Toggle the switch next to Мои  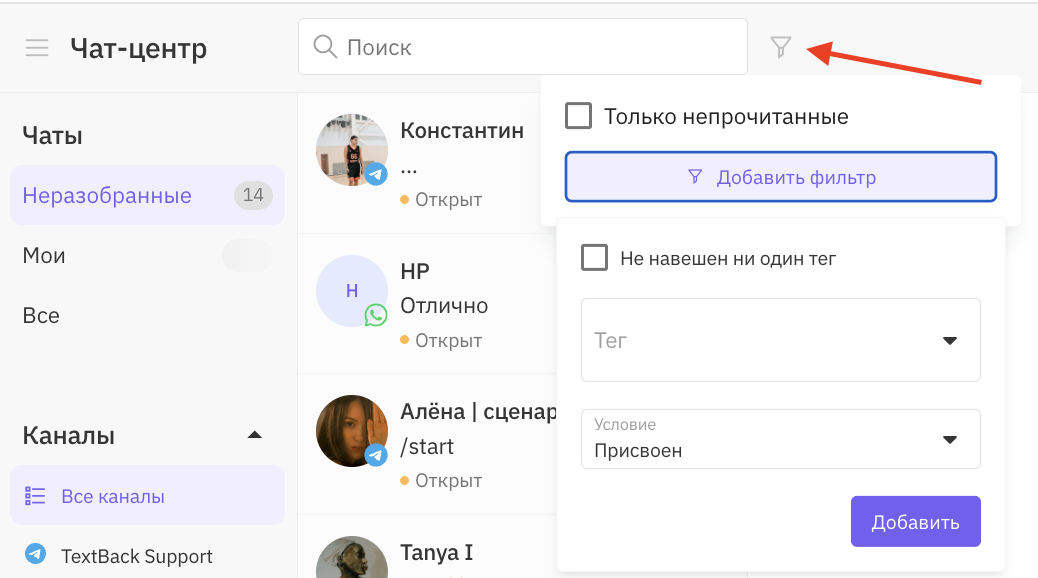point(247,256)
